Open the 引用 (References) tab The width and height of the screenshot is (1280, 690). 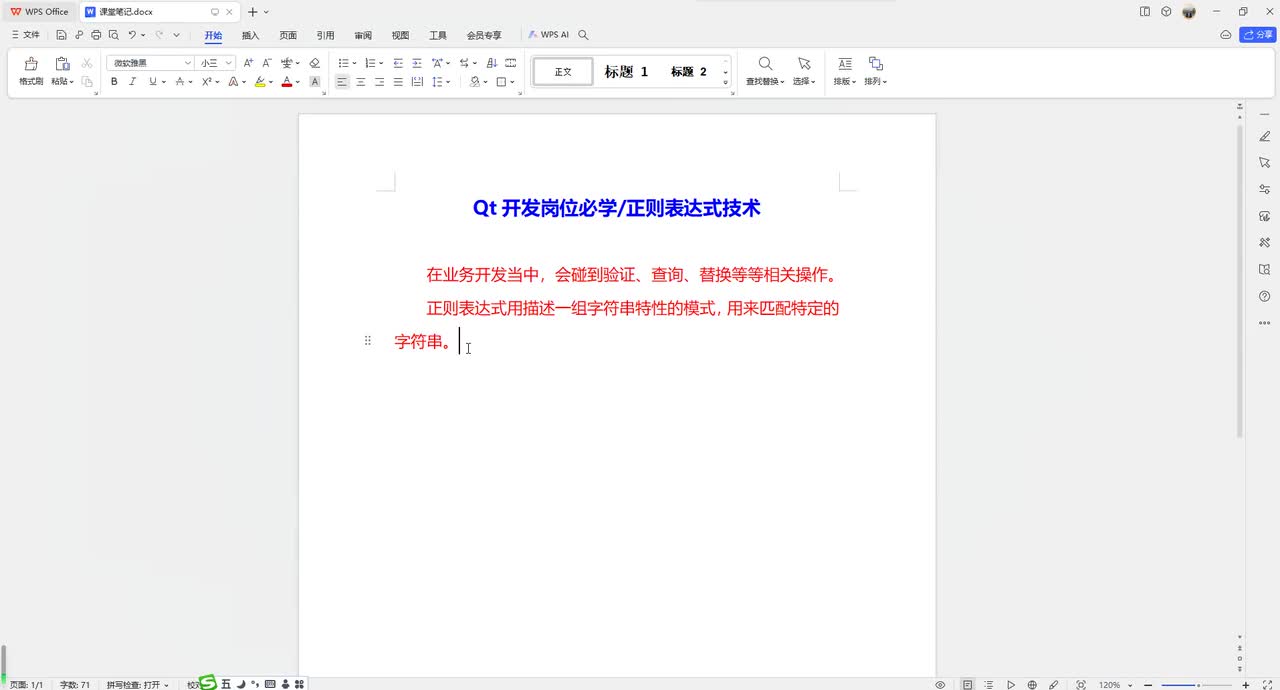(x=325, y=35)
